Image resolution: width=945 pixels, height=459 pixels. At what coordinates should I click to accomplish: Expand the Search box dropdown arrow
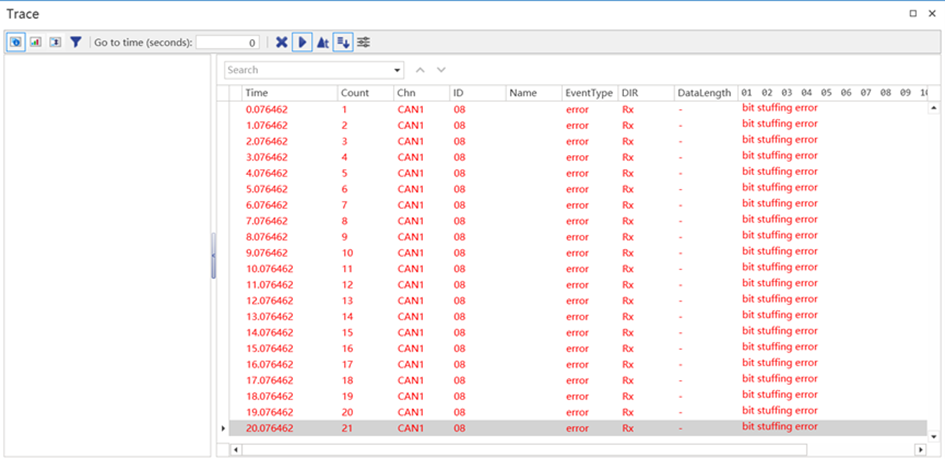(x=398, y=70)
